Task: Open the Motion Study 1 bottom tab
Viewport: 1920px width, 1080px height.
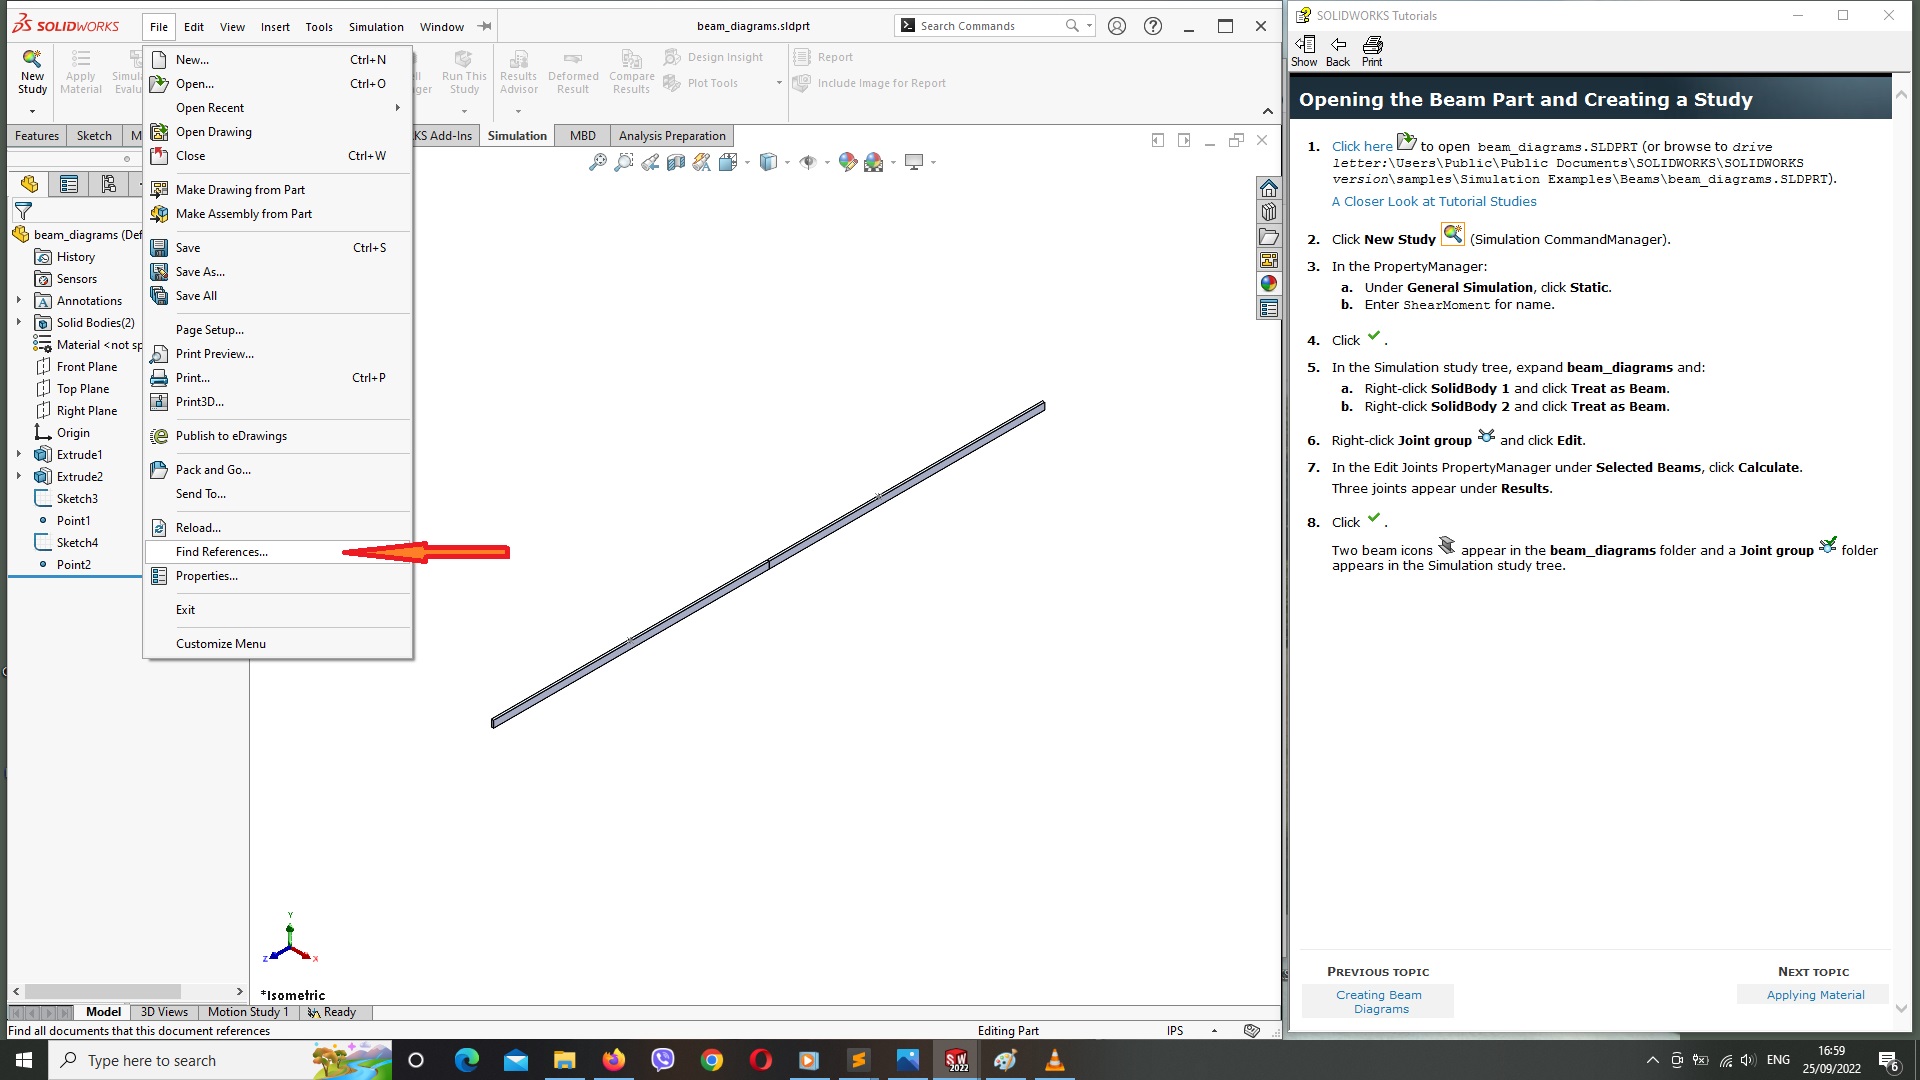Action: [x=248, y=1012]
